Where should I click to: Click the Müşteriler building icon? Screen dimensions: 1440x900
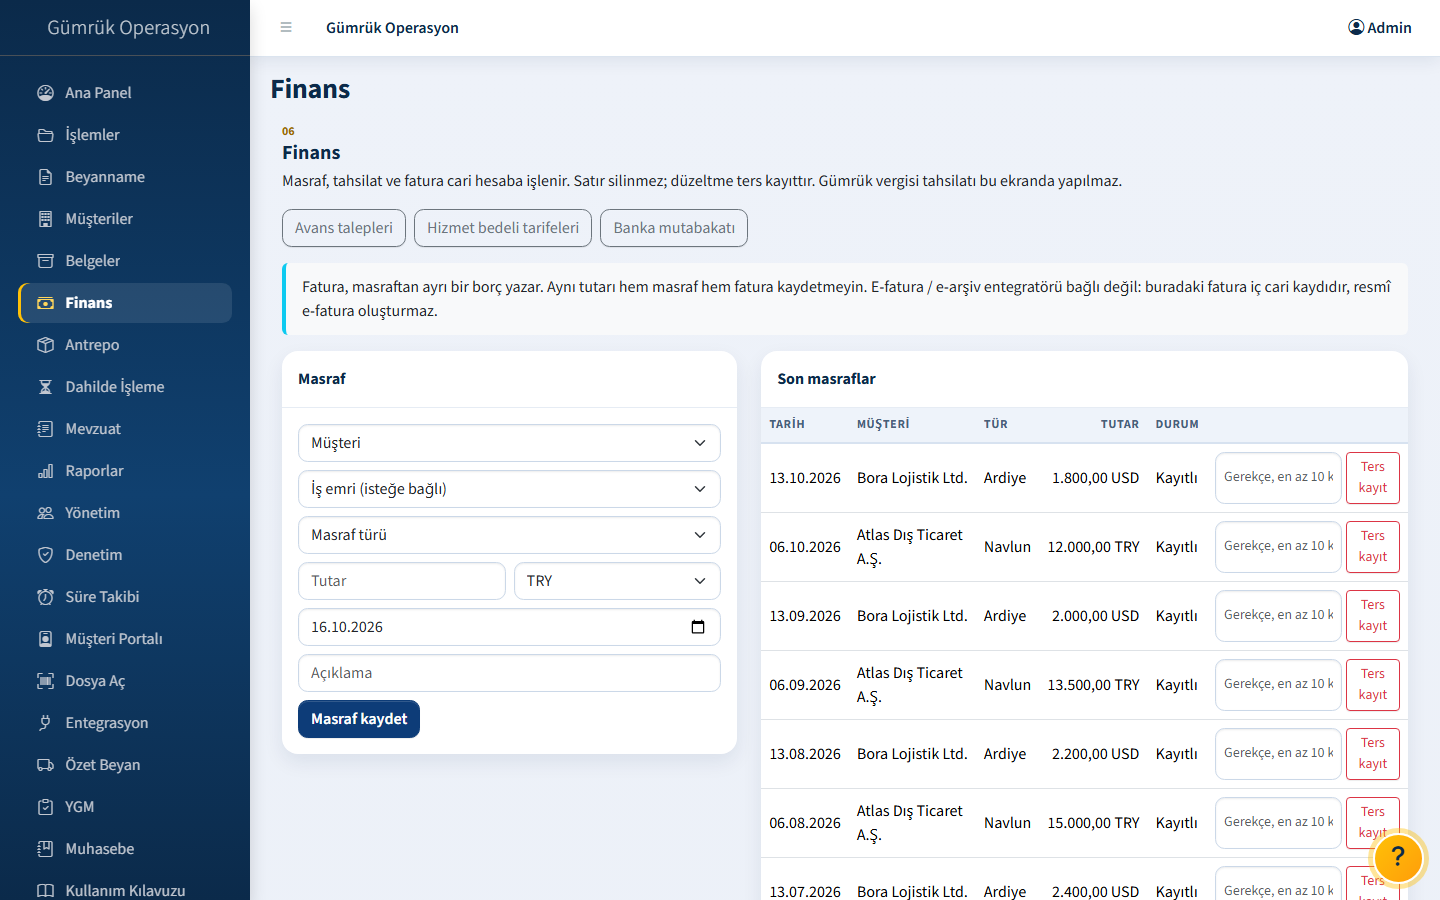[x=45, y=219]
